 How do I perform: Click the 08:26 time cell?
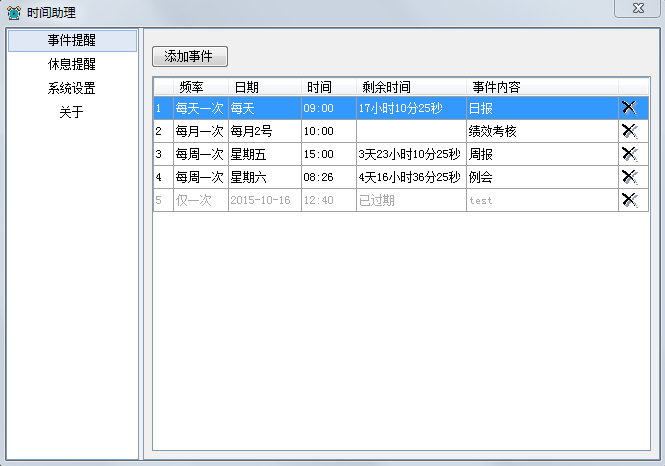tap(329, 177)
